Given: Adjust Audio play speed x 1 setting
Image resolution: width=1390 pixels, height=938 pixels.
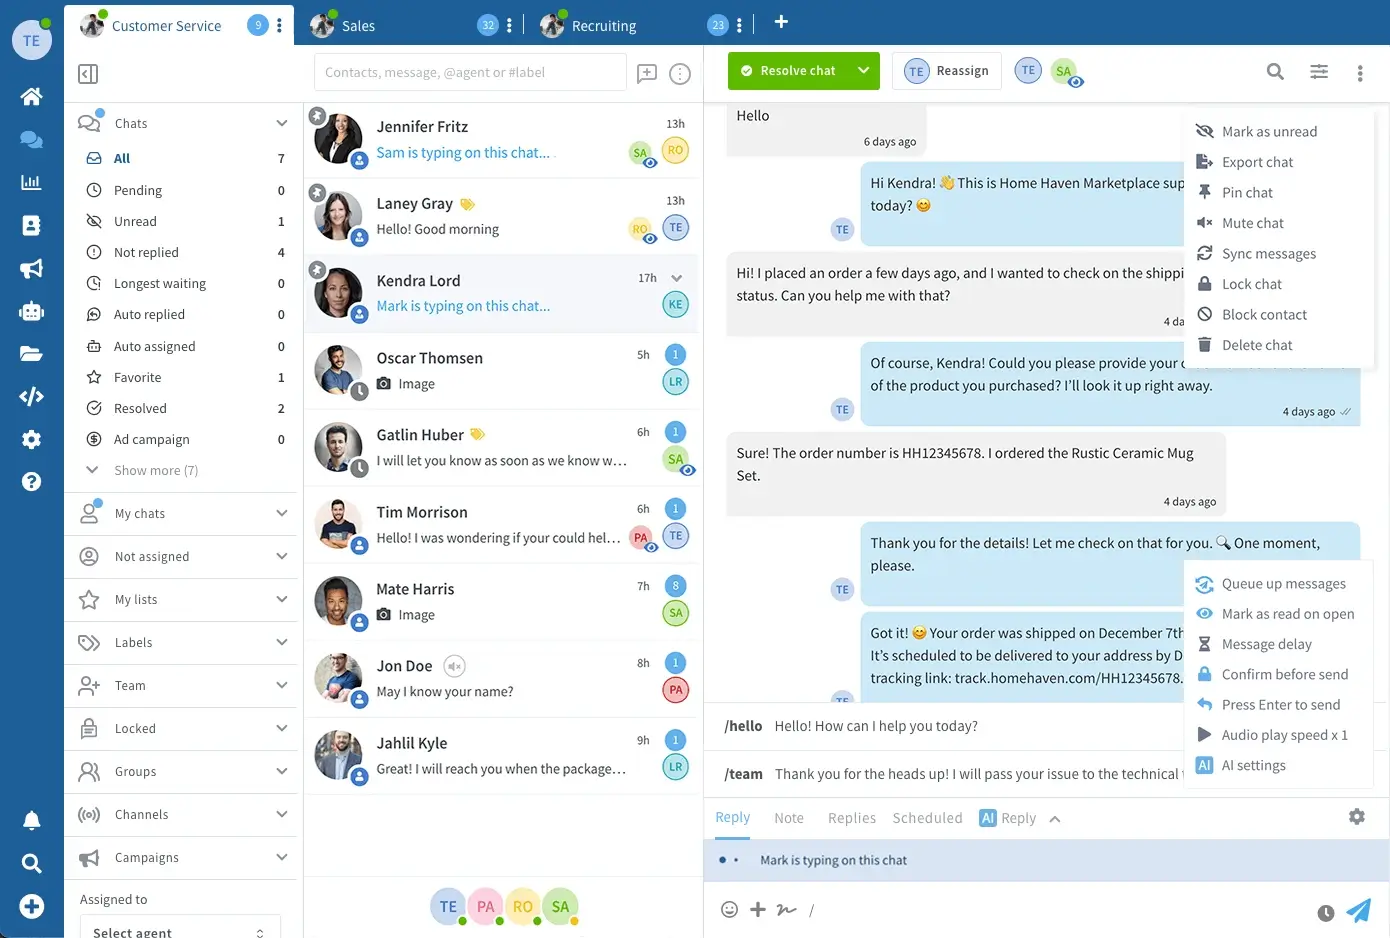Looking at the screenshot, I should click(x=1284, y=734).
